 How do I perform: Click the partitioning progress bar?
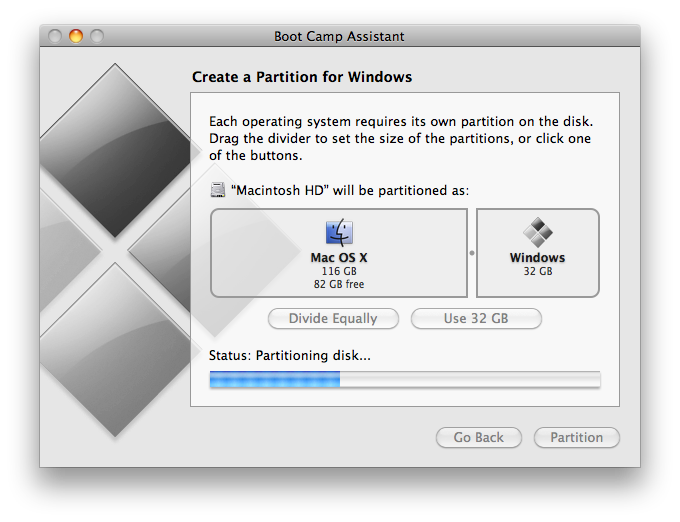click(405, 379)
